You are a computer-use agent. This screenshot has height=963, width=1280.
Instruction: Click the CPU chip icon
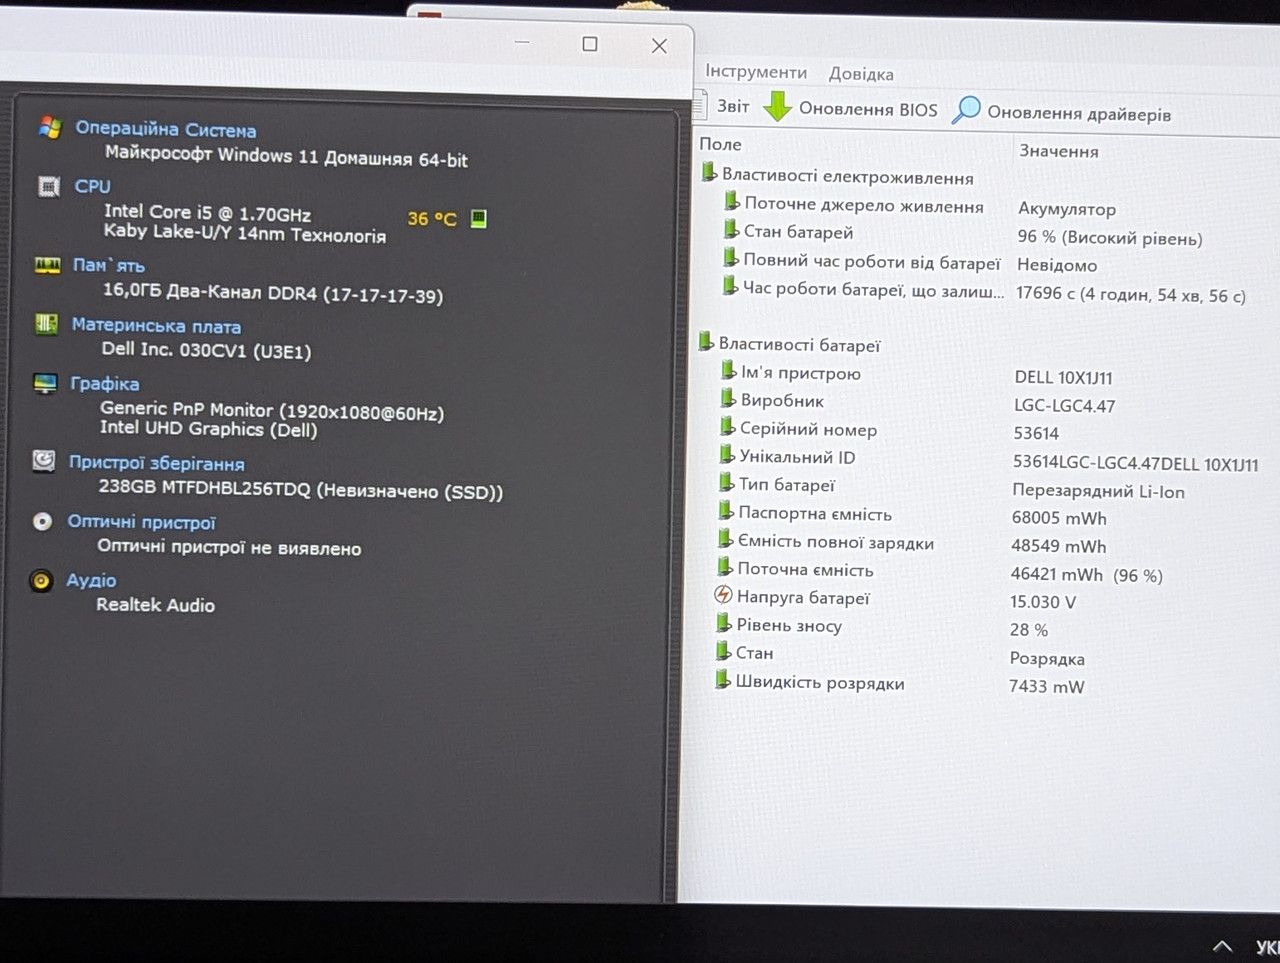(x=49, y=186)
